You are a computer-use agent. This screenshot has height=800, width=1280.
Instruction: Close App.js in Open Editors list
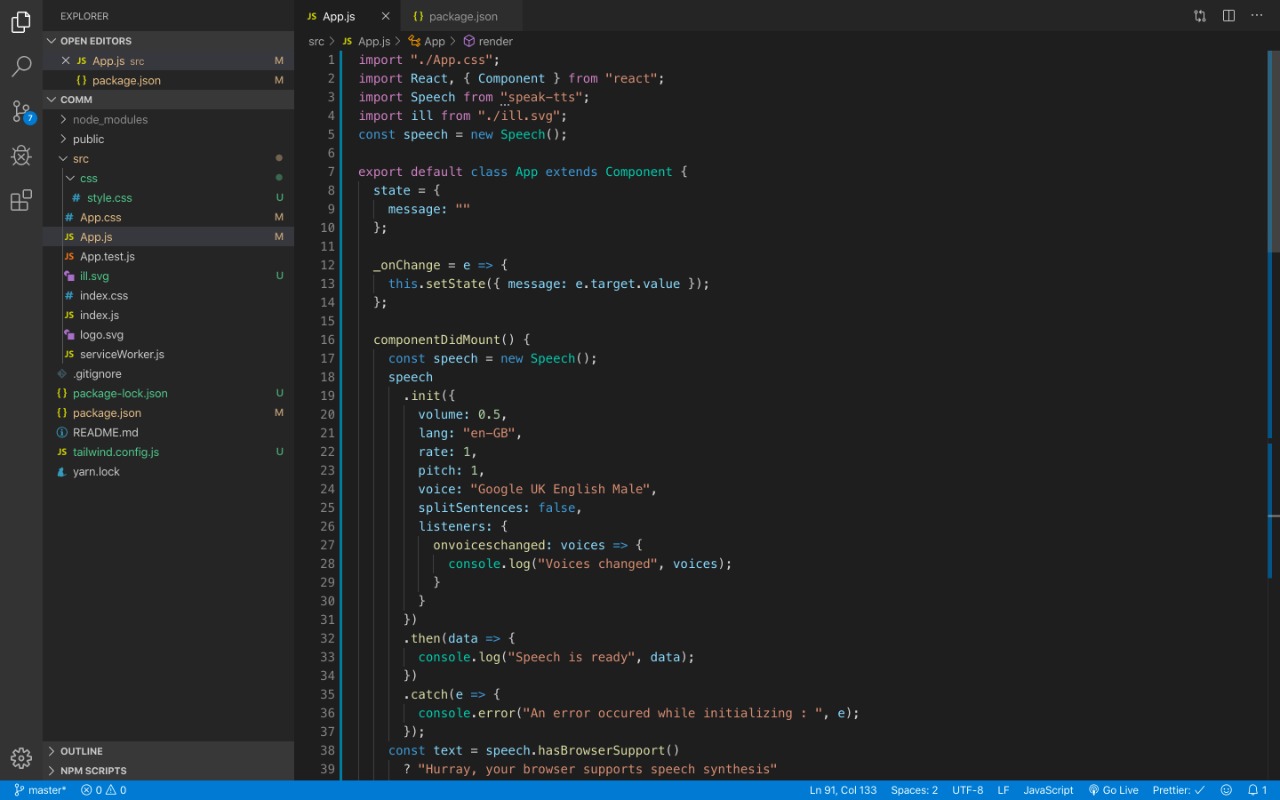click(x=66, y=61)
